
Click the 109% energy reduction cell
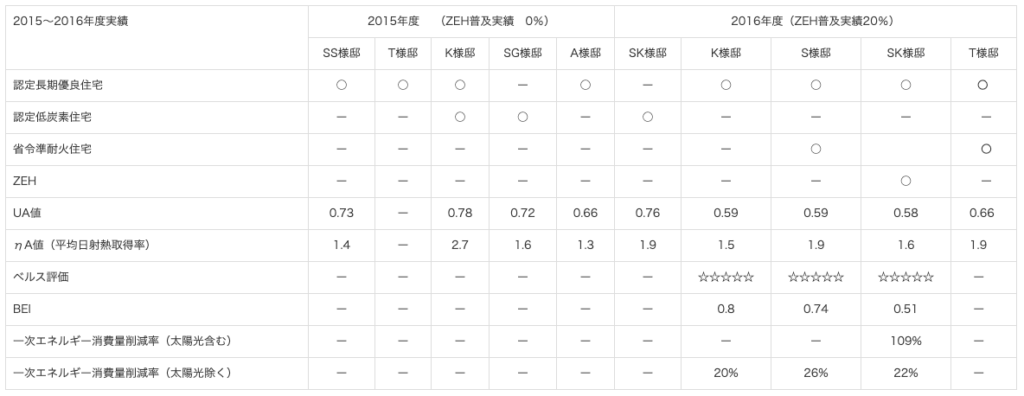pos(905,341)
